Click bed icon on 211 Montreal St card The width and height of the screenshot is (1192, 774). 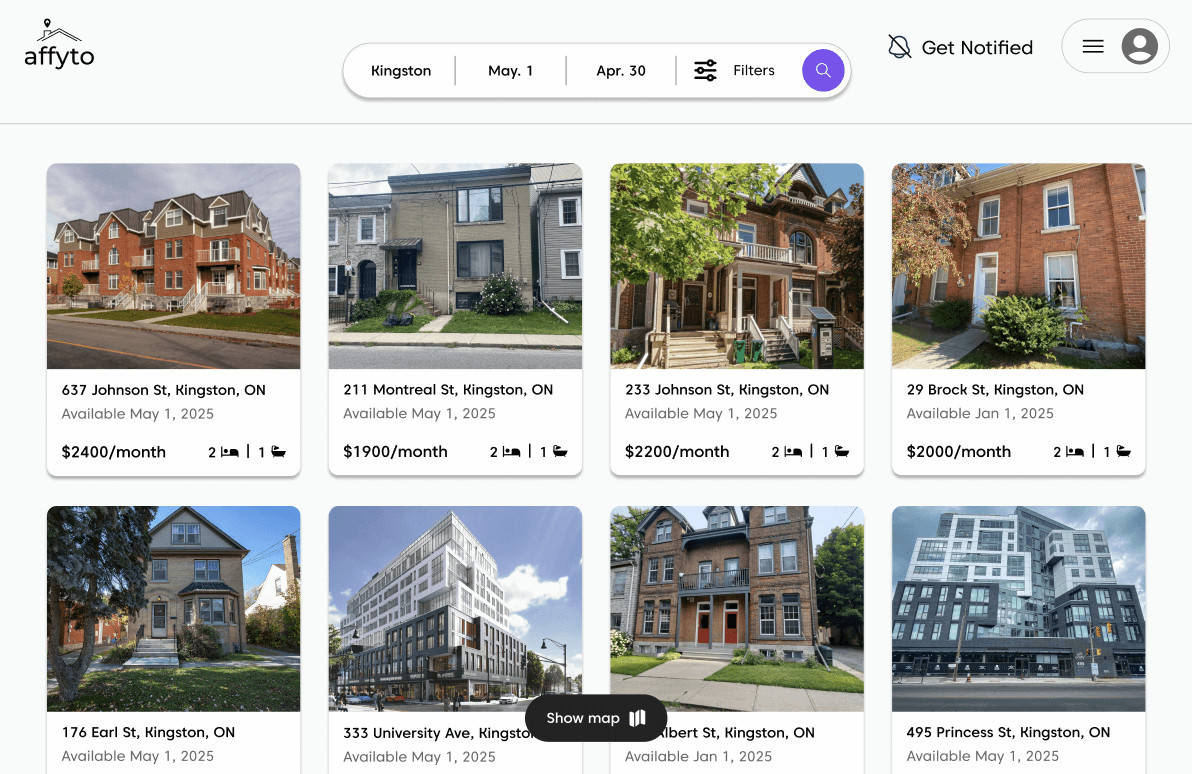pyautogui.click(x=512, y=452)
